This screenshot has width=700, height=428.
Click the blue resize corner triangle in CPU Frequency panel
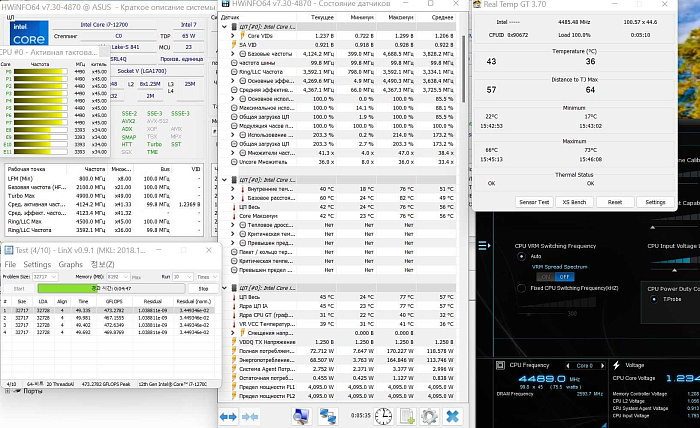click(x=604, y=424)
